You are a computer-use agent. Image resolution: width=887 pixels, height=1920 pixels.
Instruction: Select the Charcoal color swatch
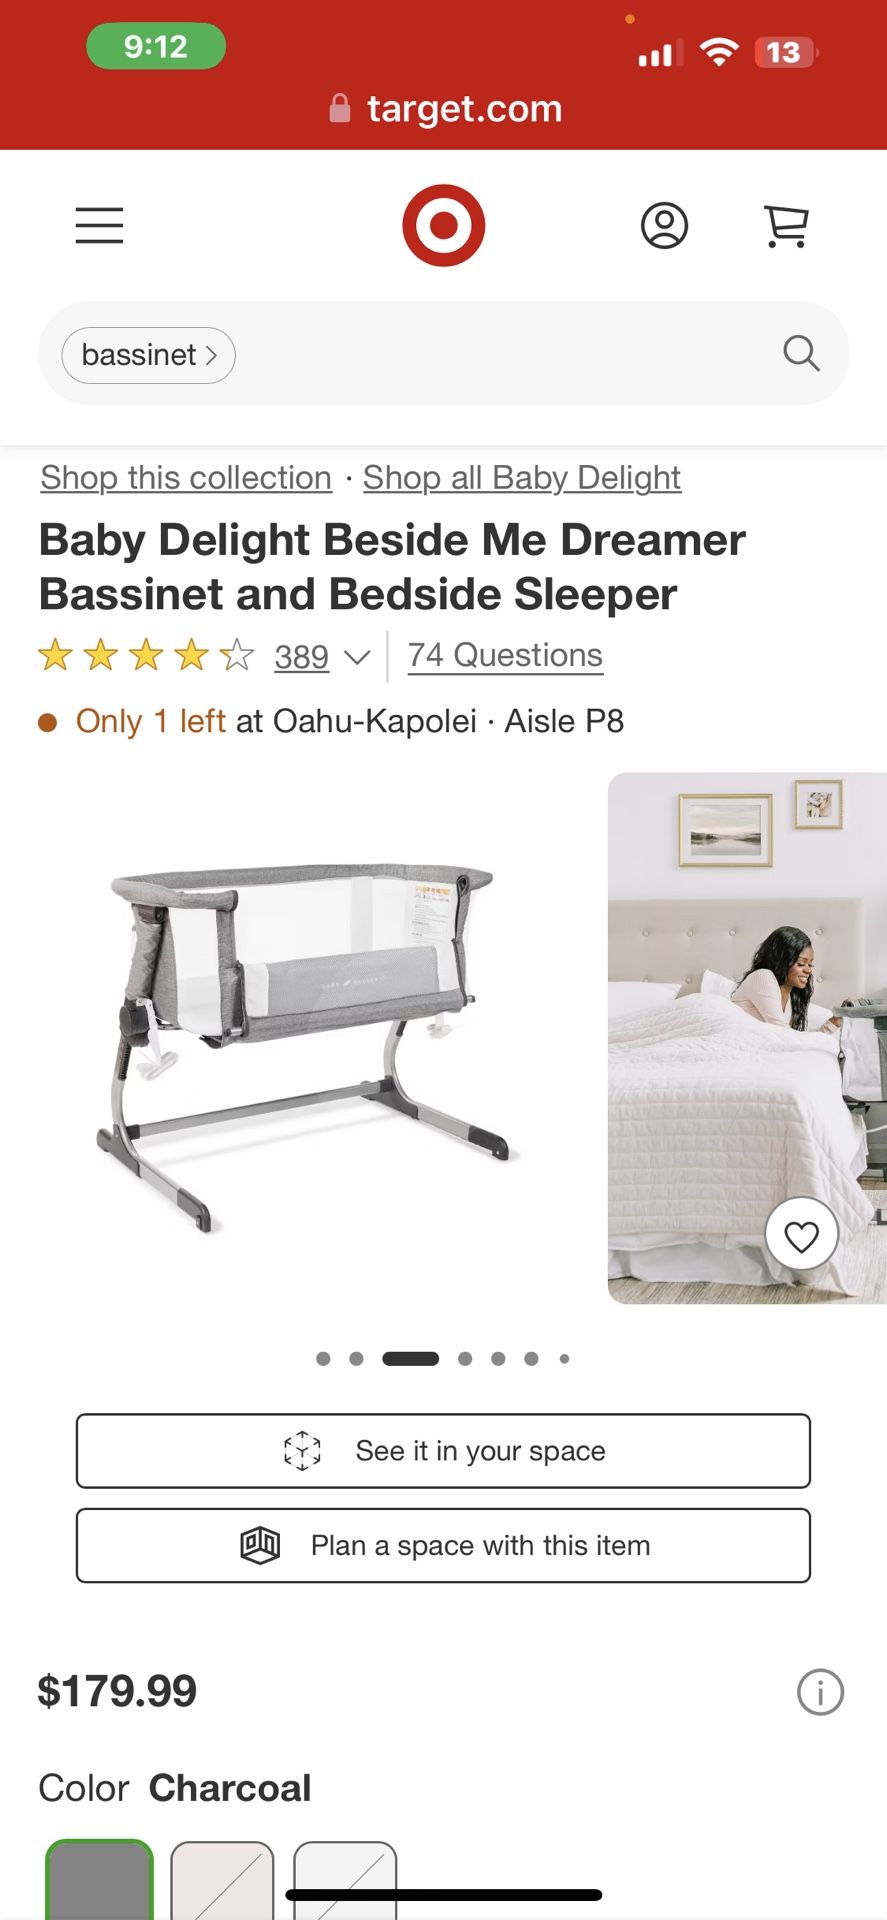100,1880
